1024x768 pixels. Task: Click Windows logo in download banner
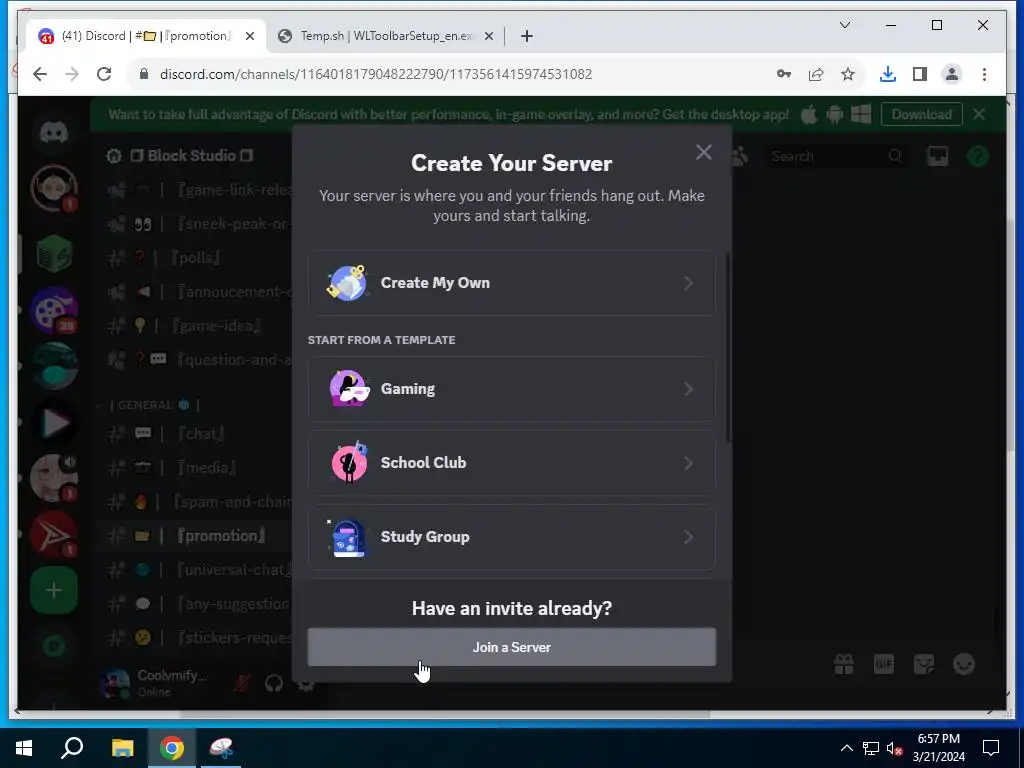point(861,114)
